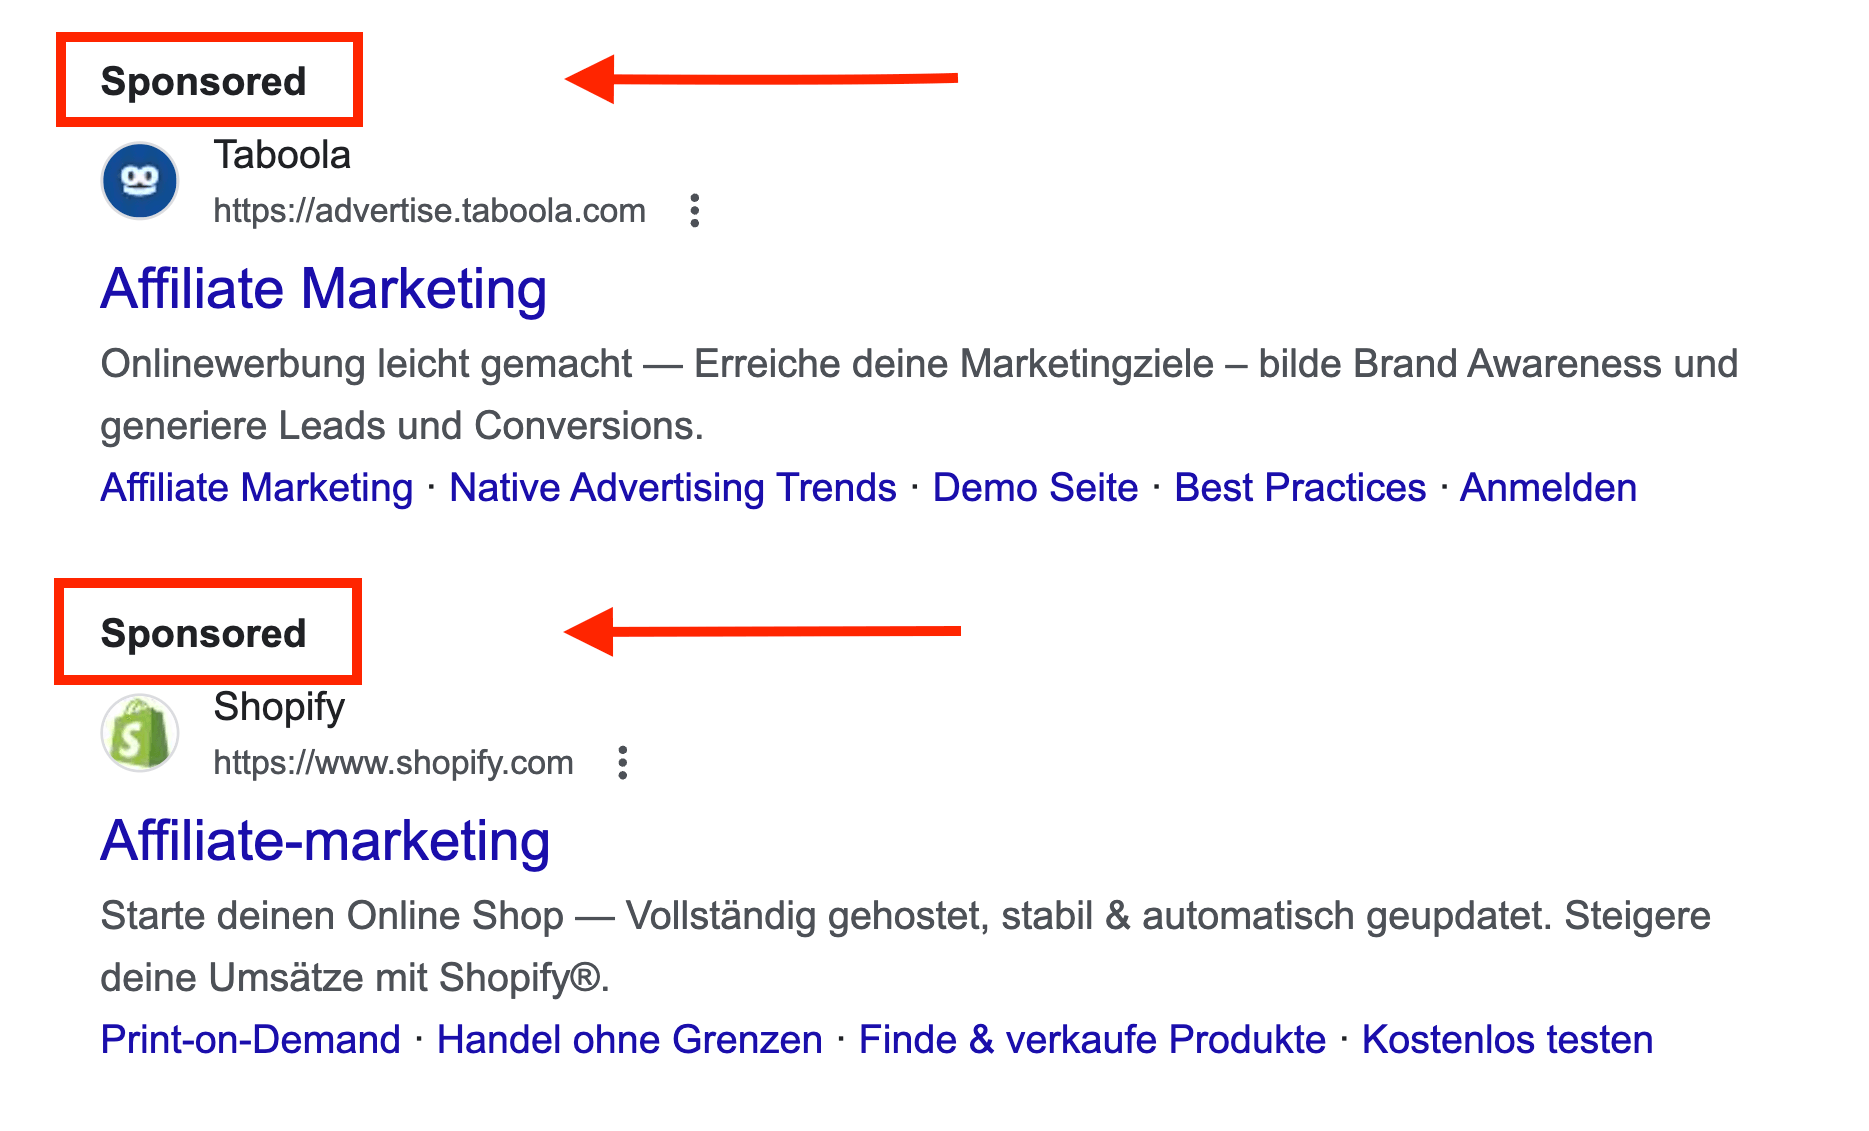Click the vertical dots next to advertise.taboola.com

[x=694, y=210]
